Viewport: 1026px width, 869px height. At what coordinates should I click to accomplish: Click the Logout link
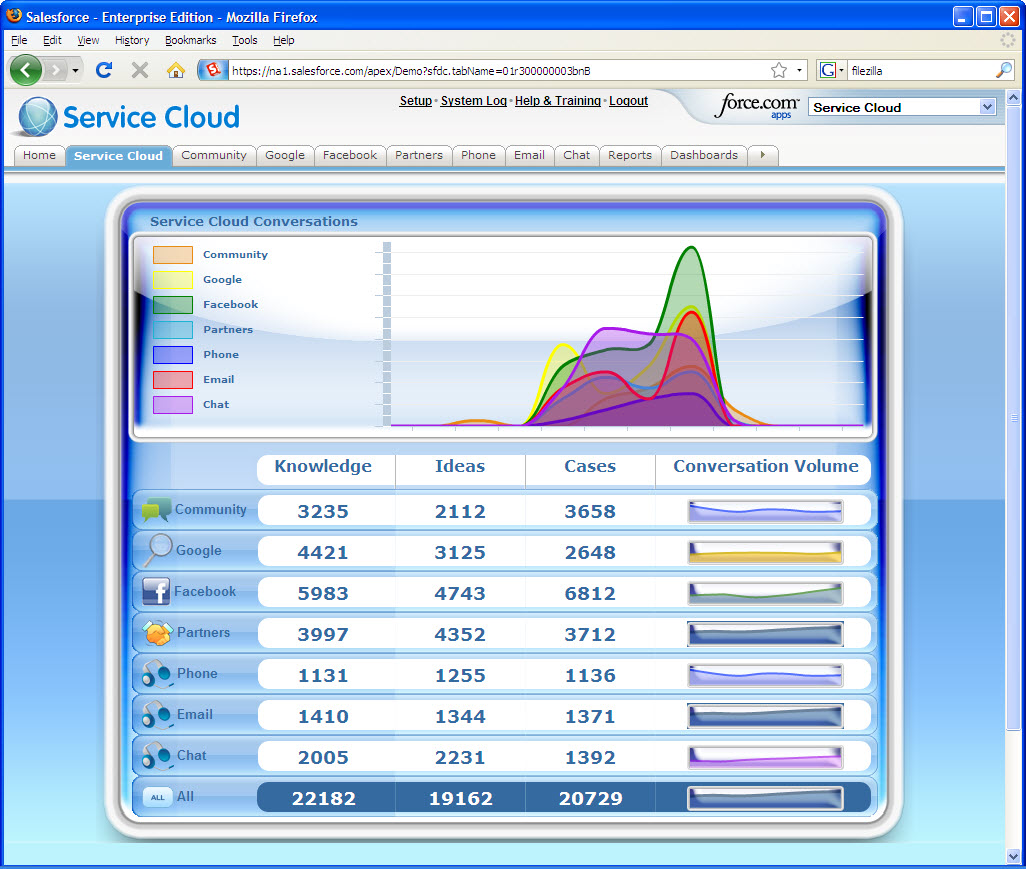pos(628,101)
